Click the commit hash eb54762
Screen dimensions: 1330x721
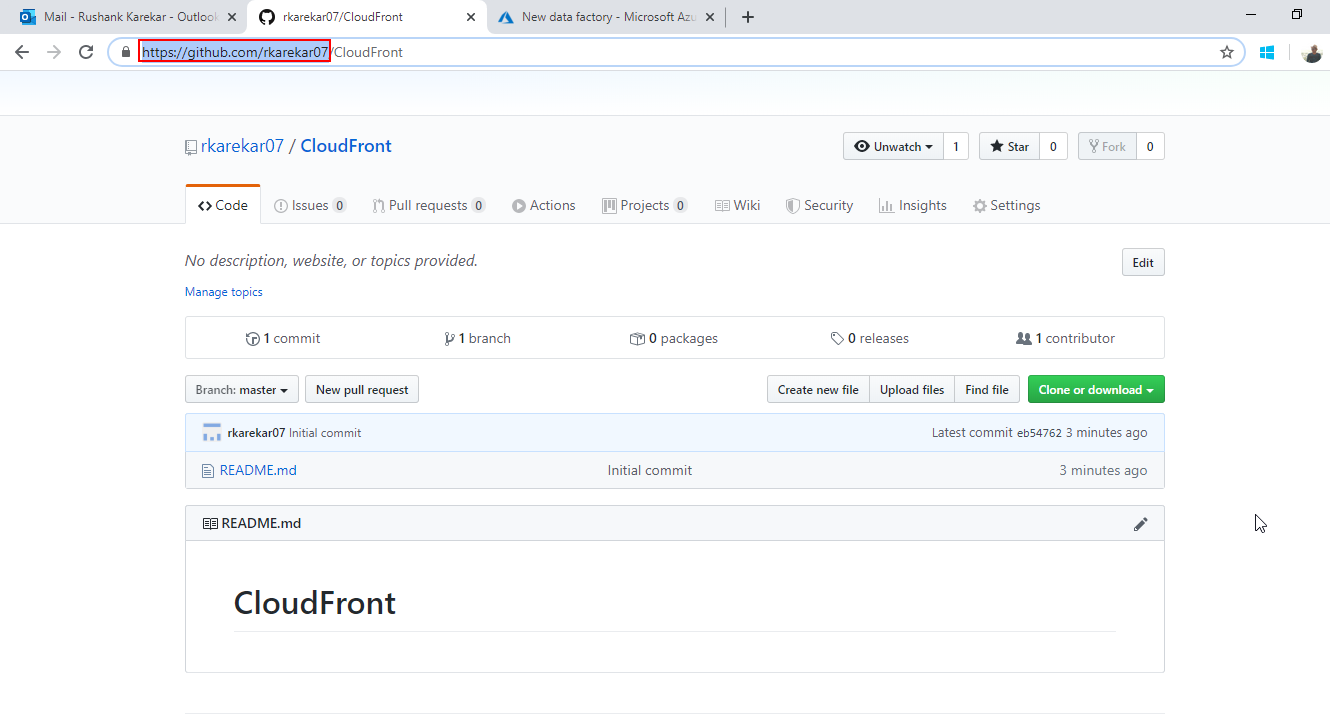click(x=1039, y=433)
